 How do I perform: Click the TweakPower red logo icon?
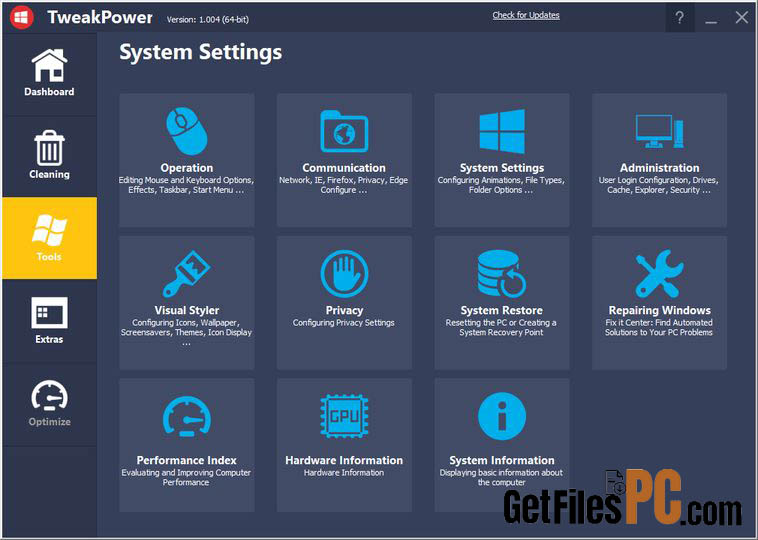(21, 17)
